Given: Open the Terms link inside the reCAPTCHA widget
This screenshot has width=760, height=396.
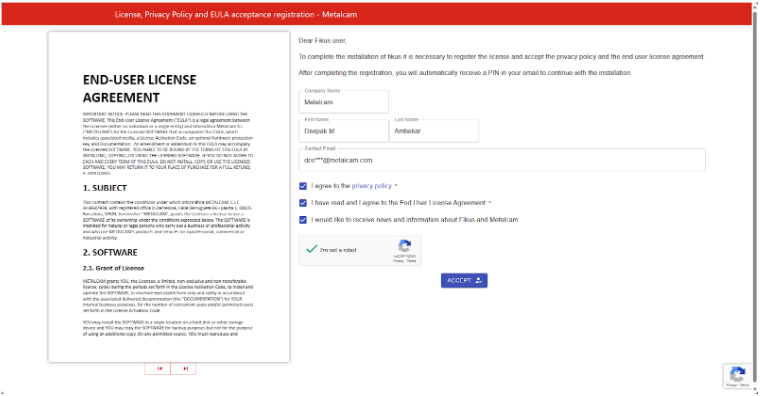Looking at the screenshot, I should pos(412,261).
